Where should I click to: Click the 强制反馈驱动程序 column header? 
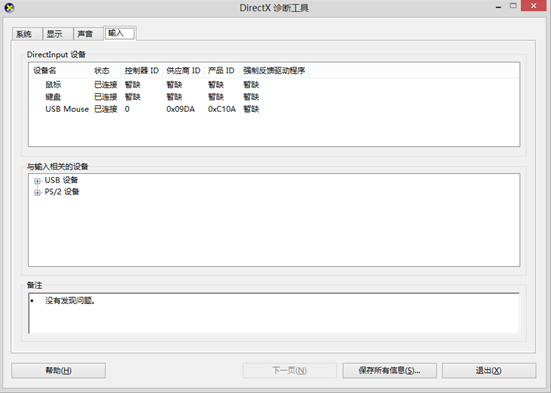click(x=274, y=71)
